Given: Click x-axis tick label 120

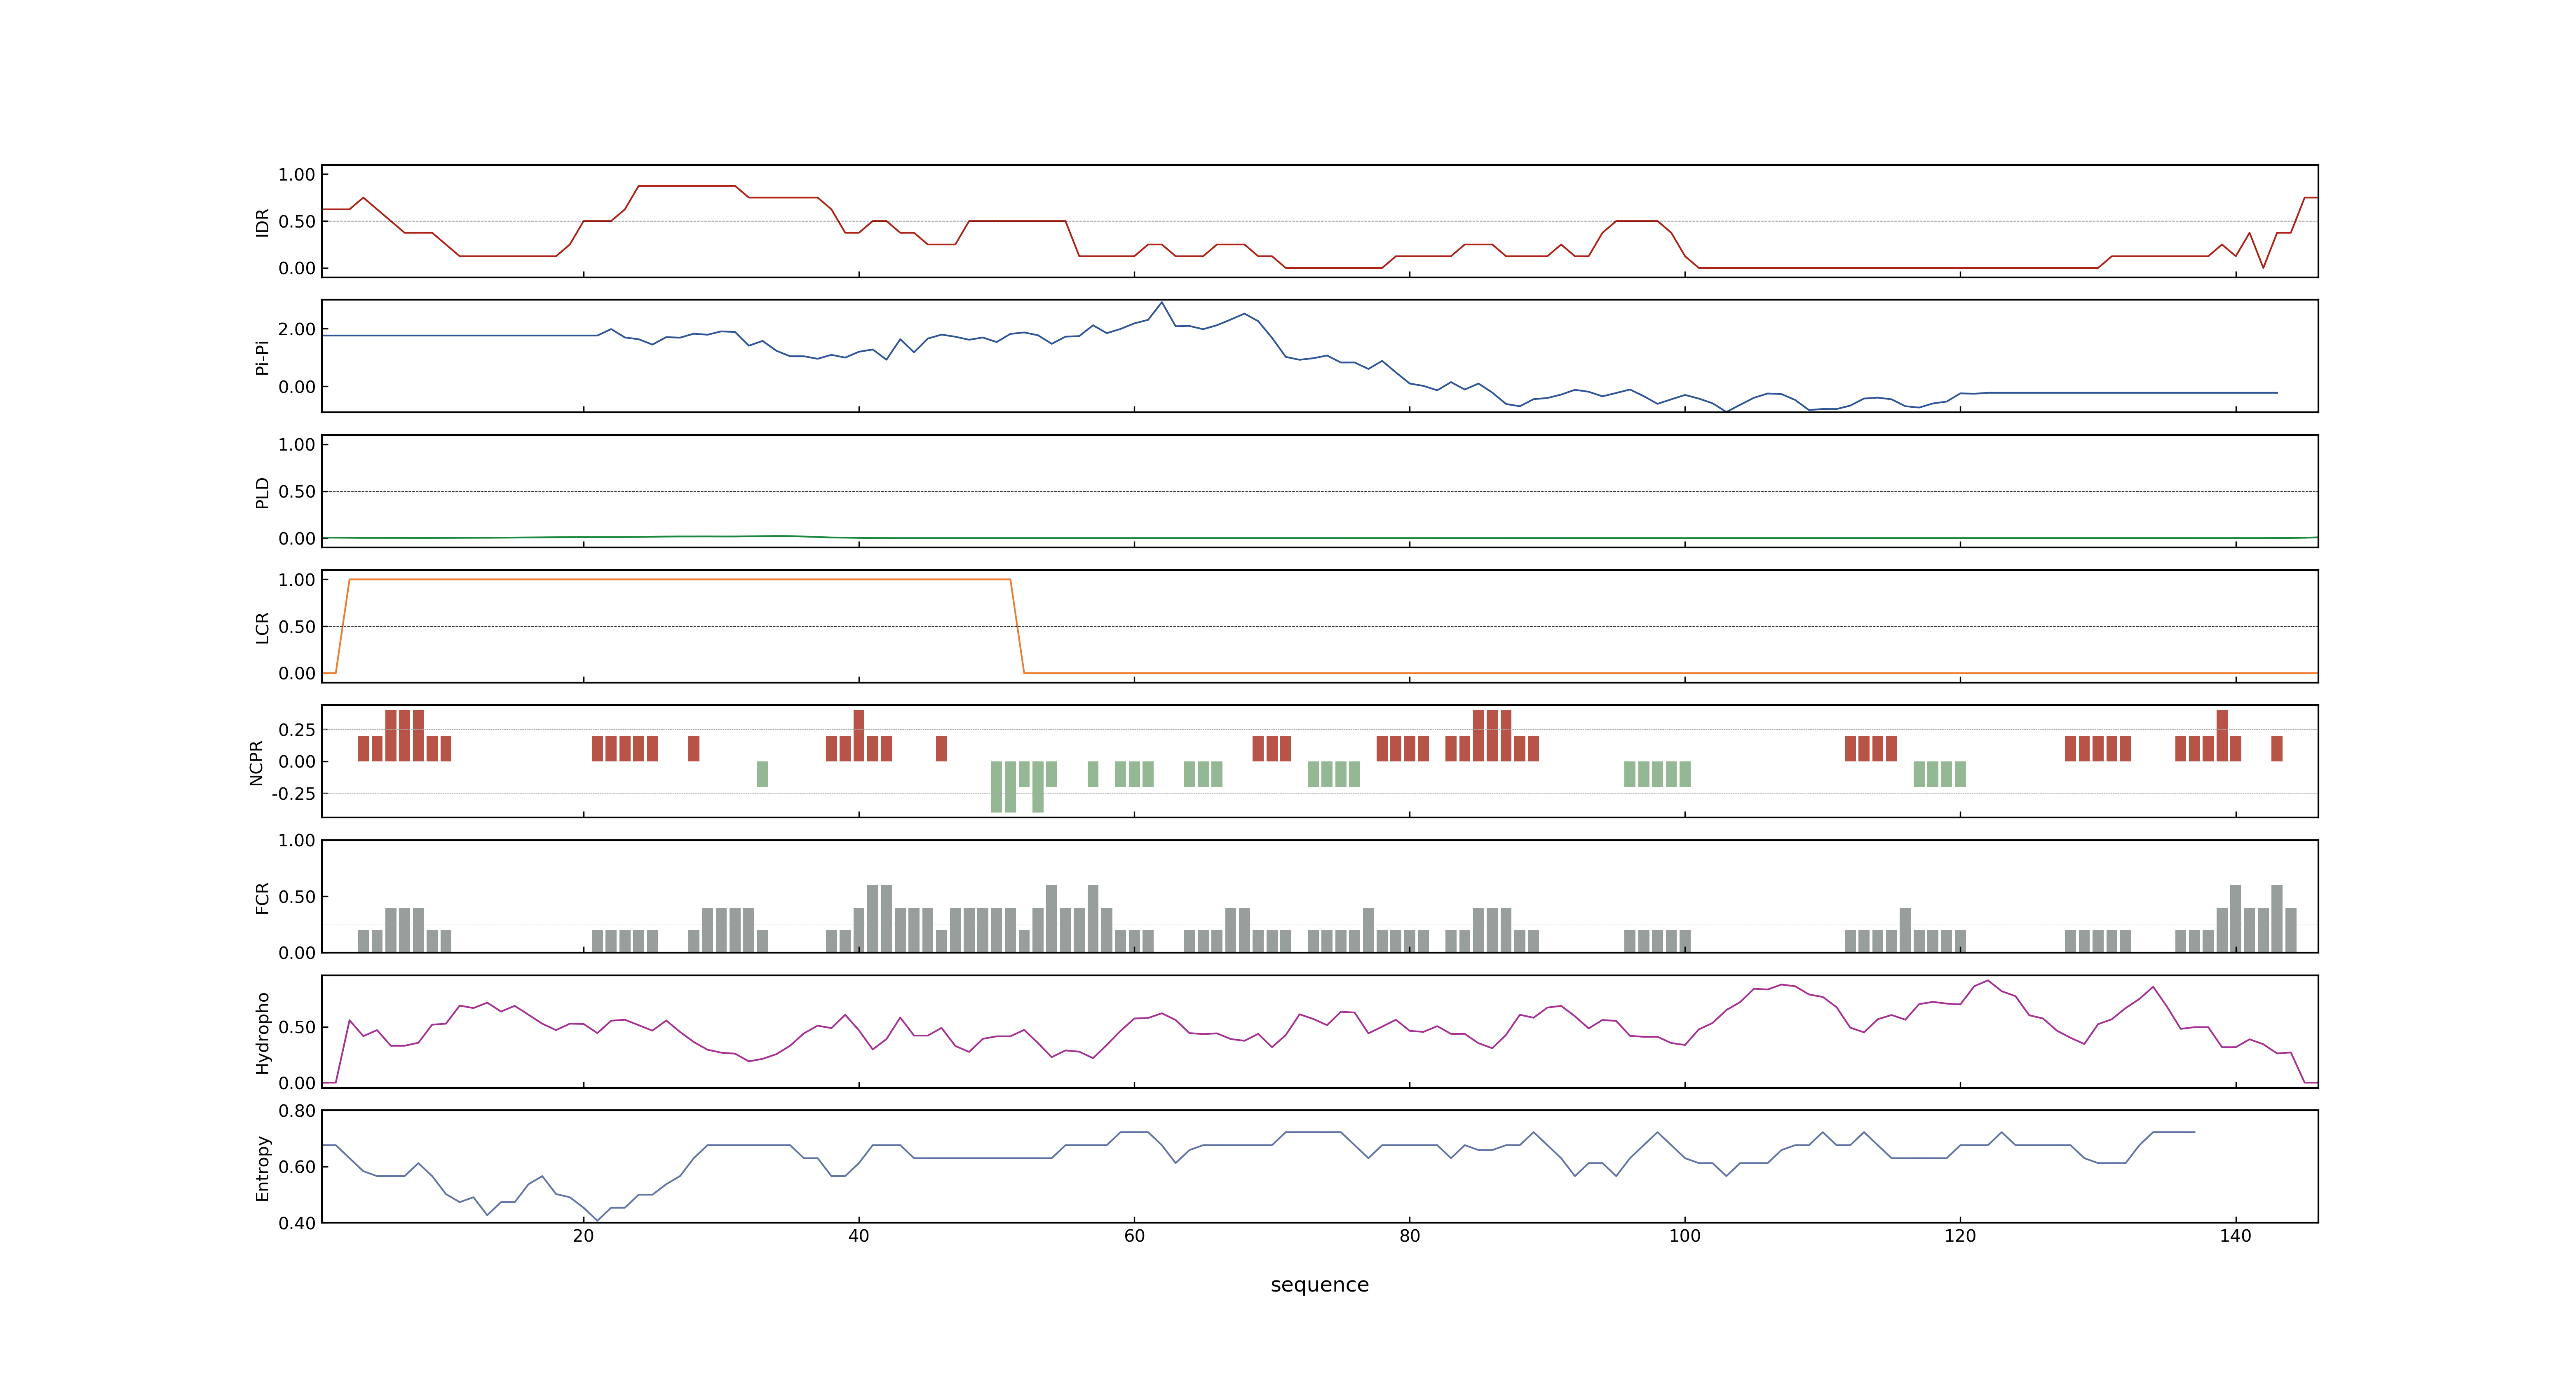Looking at the screenshot, I should [1960, 1236].
